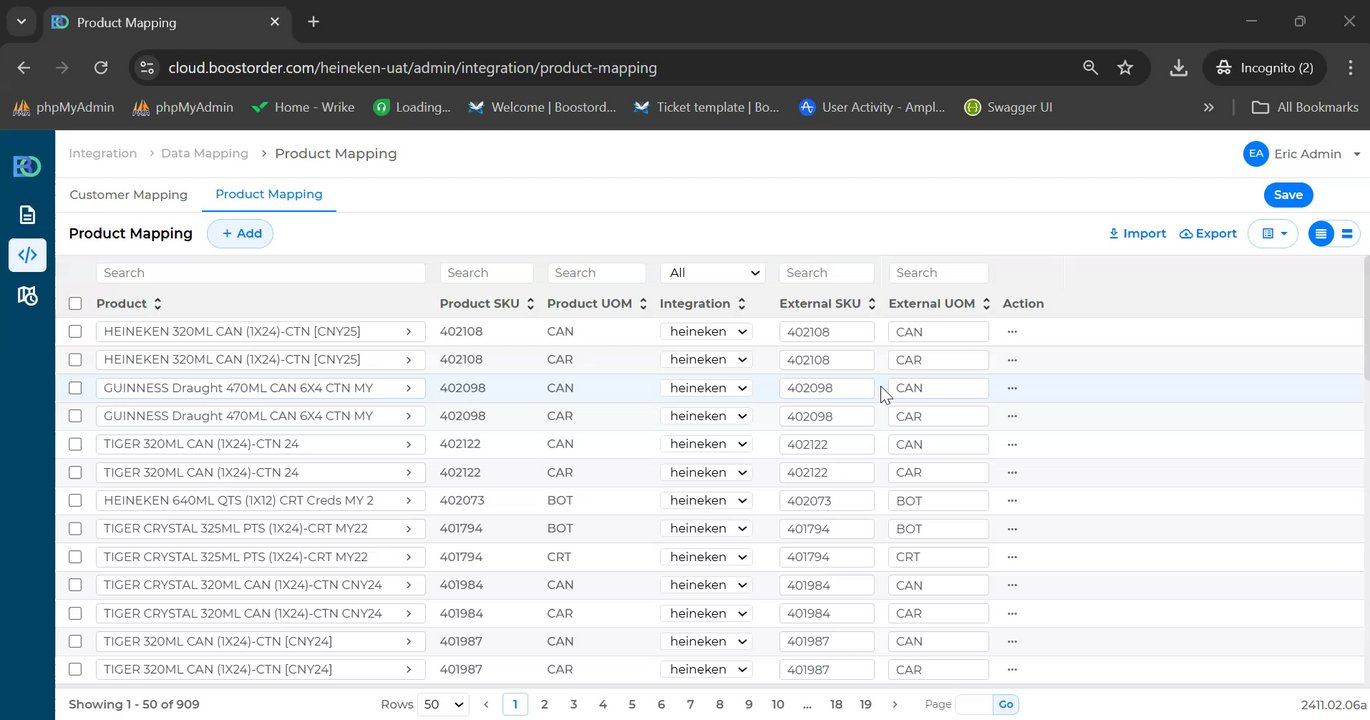Open actions menu for first HEINEKEN row

[1012, 331]
